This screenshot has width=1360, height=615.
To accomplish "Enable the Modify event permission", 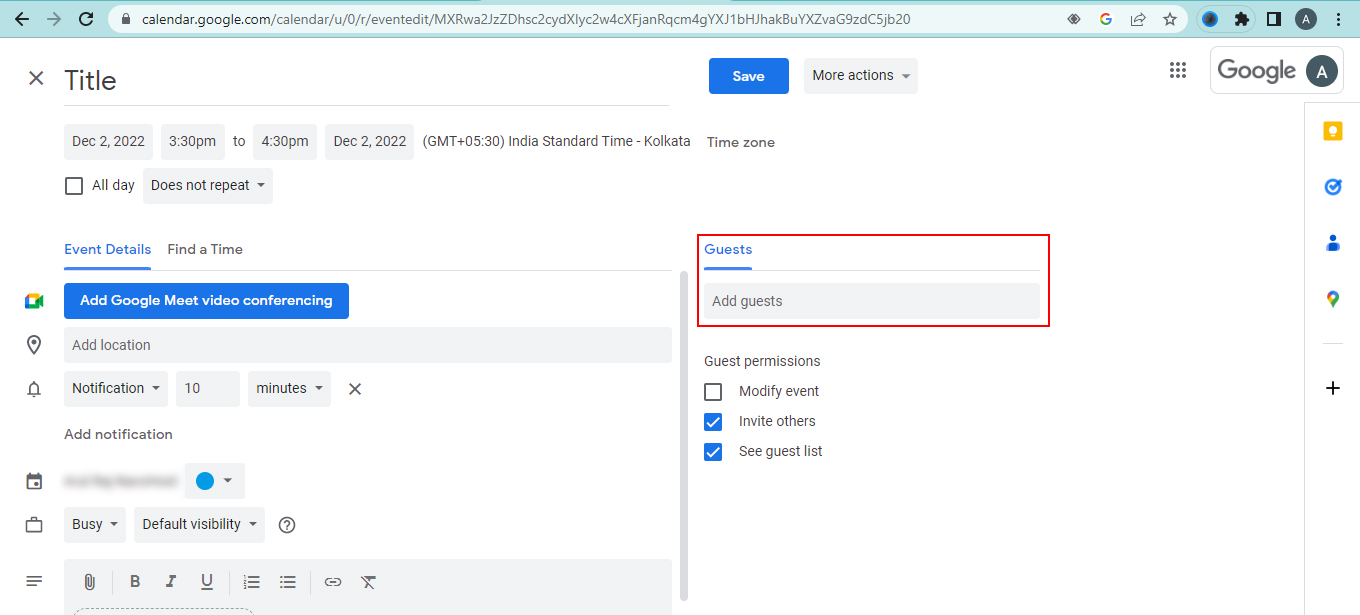I will [x=713, y=391].
